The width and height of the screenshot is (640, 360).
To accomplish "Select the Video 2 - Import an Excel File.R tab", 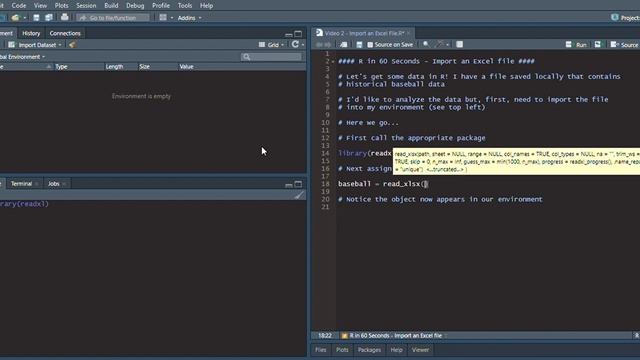I will pos(364,33).
